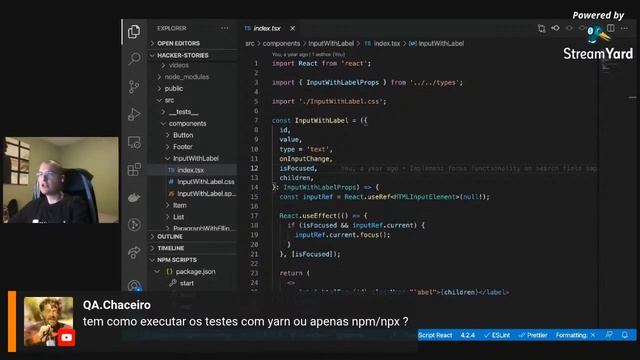The image size is (640, 360).
Task: Close the index.tsx editor tab
Action: (292, 28)
